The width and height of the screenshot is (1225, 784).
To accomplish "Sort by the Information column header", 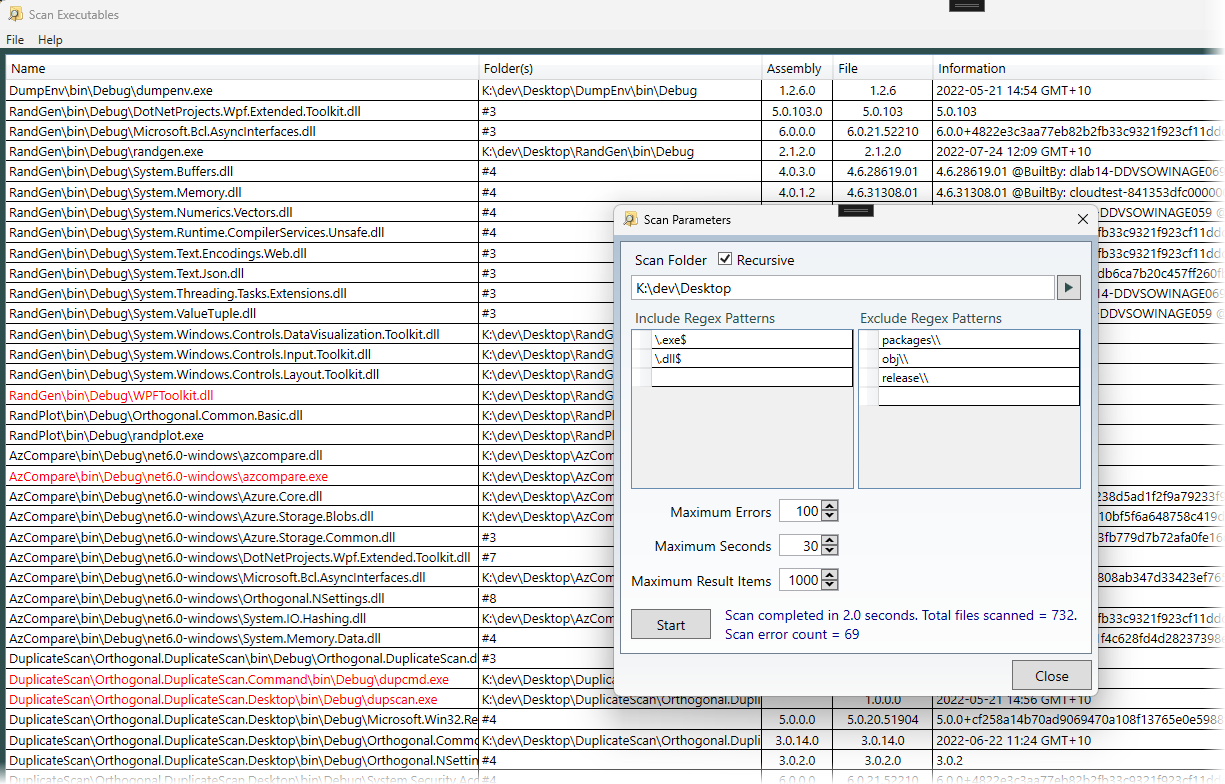I will (x=1078, y=68).
